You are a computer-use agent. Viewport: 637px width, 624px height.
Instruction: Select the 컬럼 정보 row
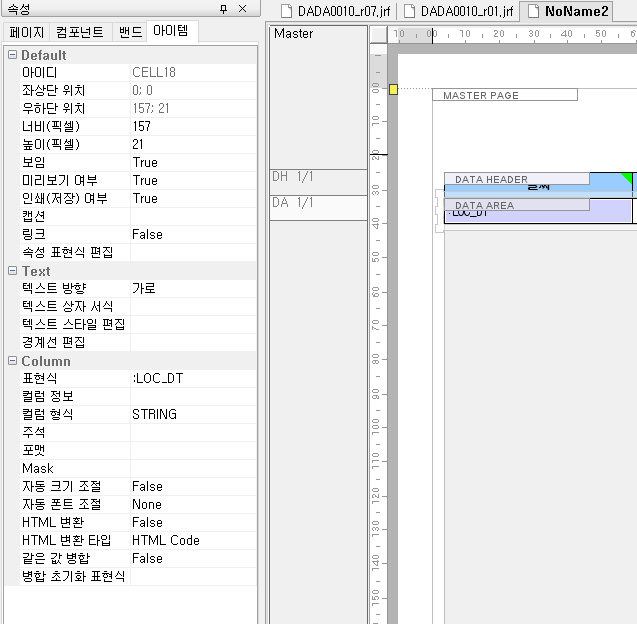point(138,396)
